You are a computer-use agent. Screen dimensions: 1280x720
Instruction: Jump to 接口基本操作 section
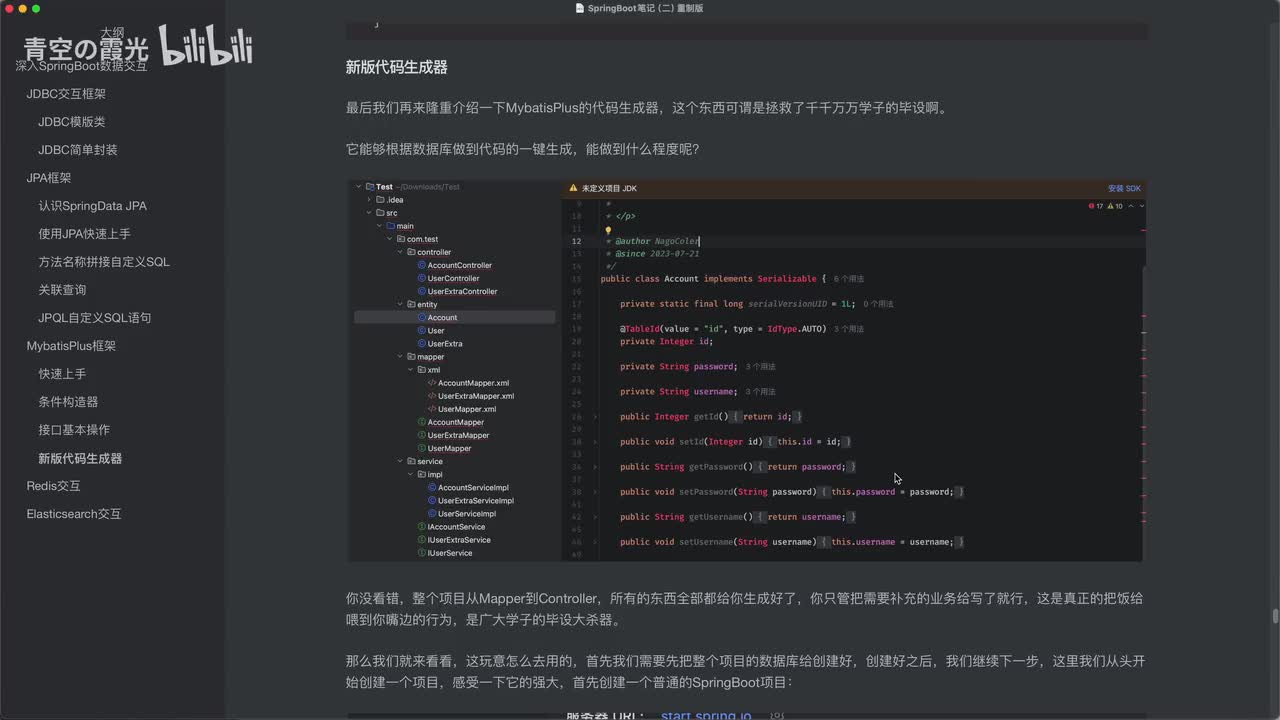[x=74, y=430]
